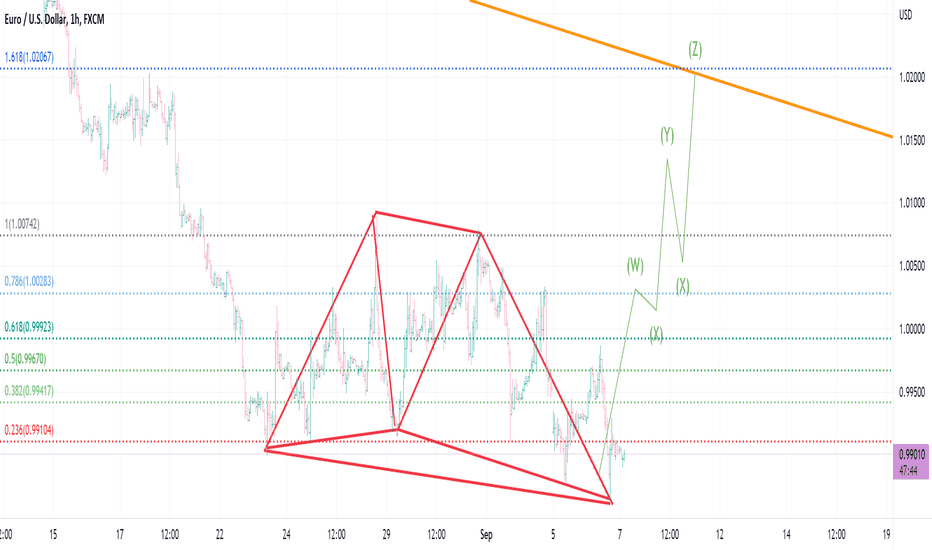The height and width of the screenshot is (550, 932).
Task: Click the 5 date label on time axis
Action: 553,535
